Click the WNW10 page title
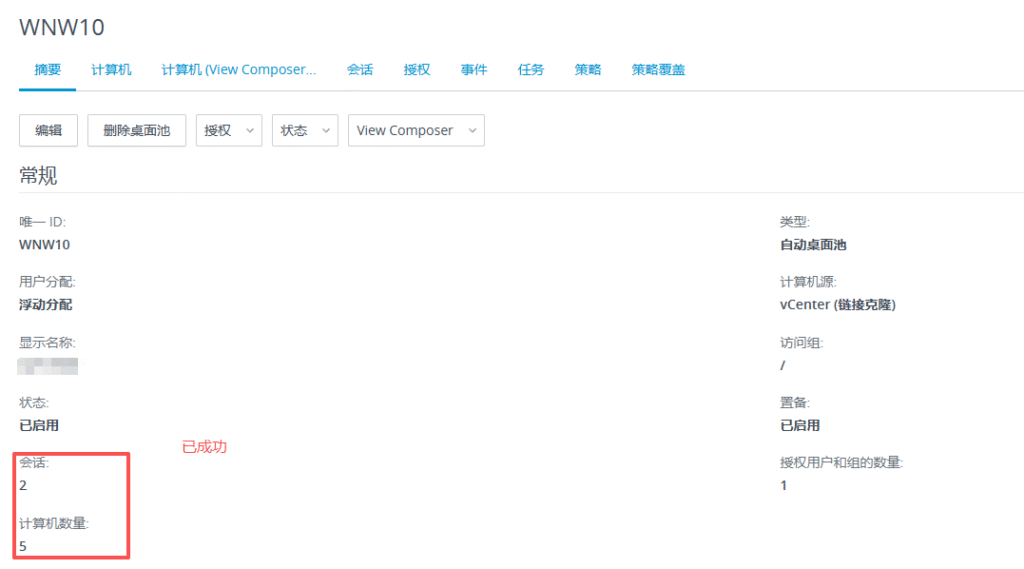Screen dimensions: 1024x569 pos(62,27)
